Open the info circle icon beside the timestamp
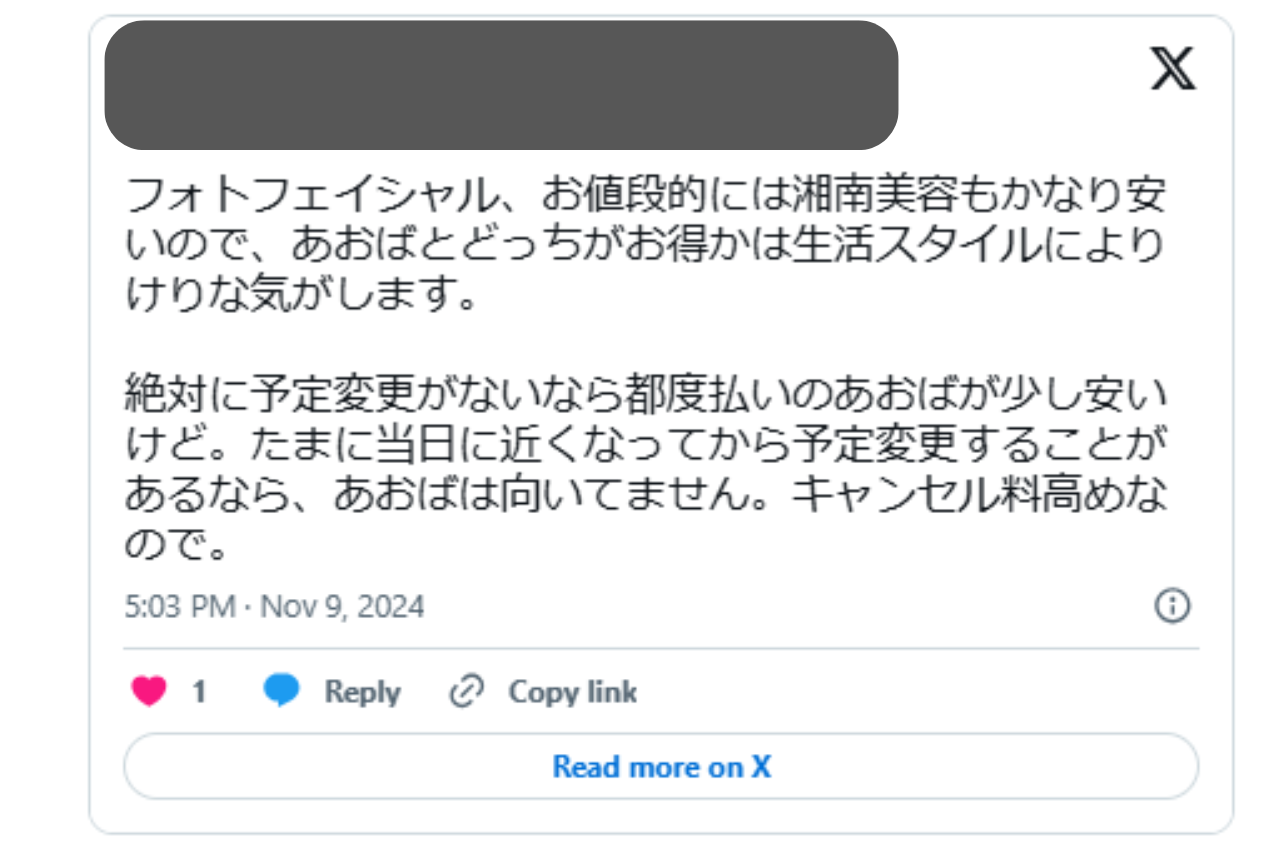The image size is (1280, 852). 1173,606
